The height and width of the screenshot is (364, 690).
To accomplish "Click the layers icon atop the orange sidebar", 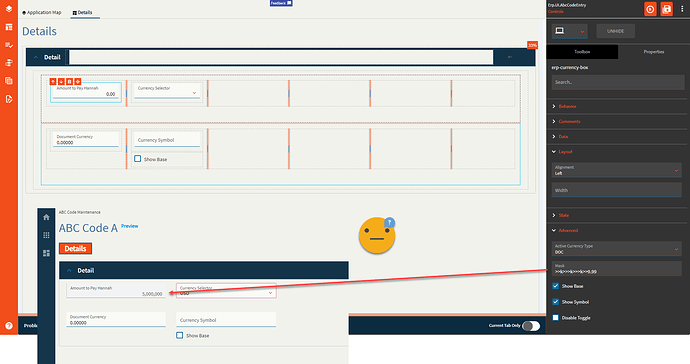I will click(9, 9).
